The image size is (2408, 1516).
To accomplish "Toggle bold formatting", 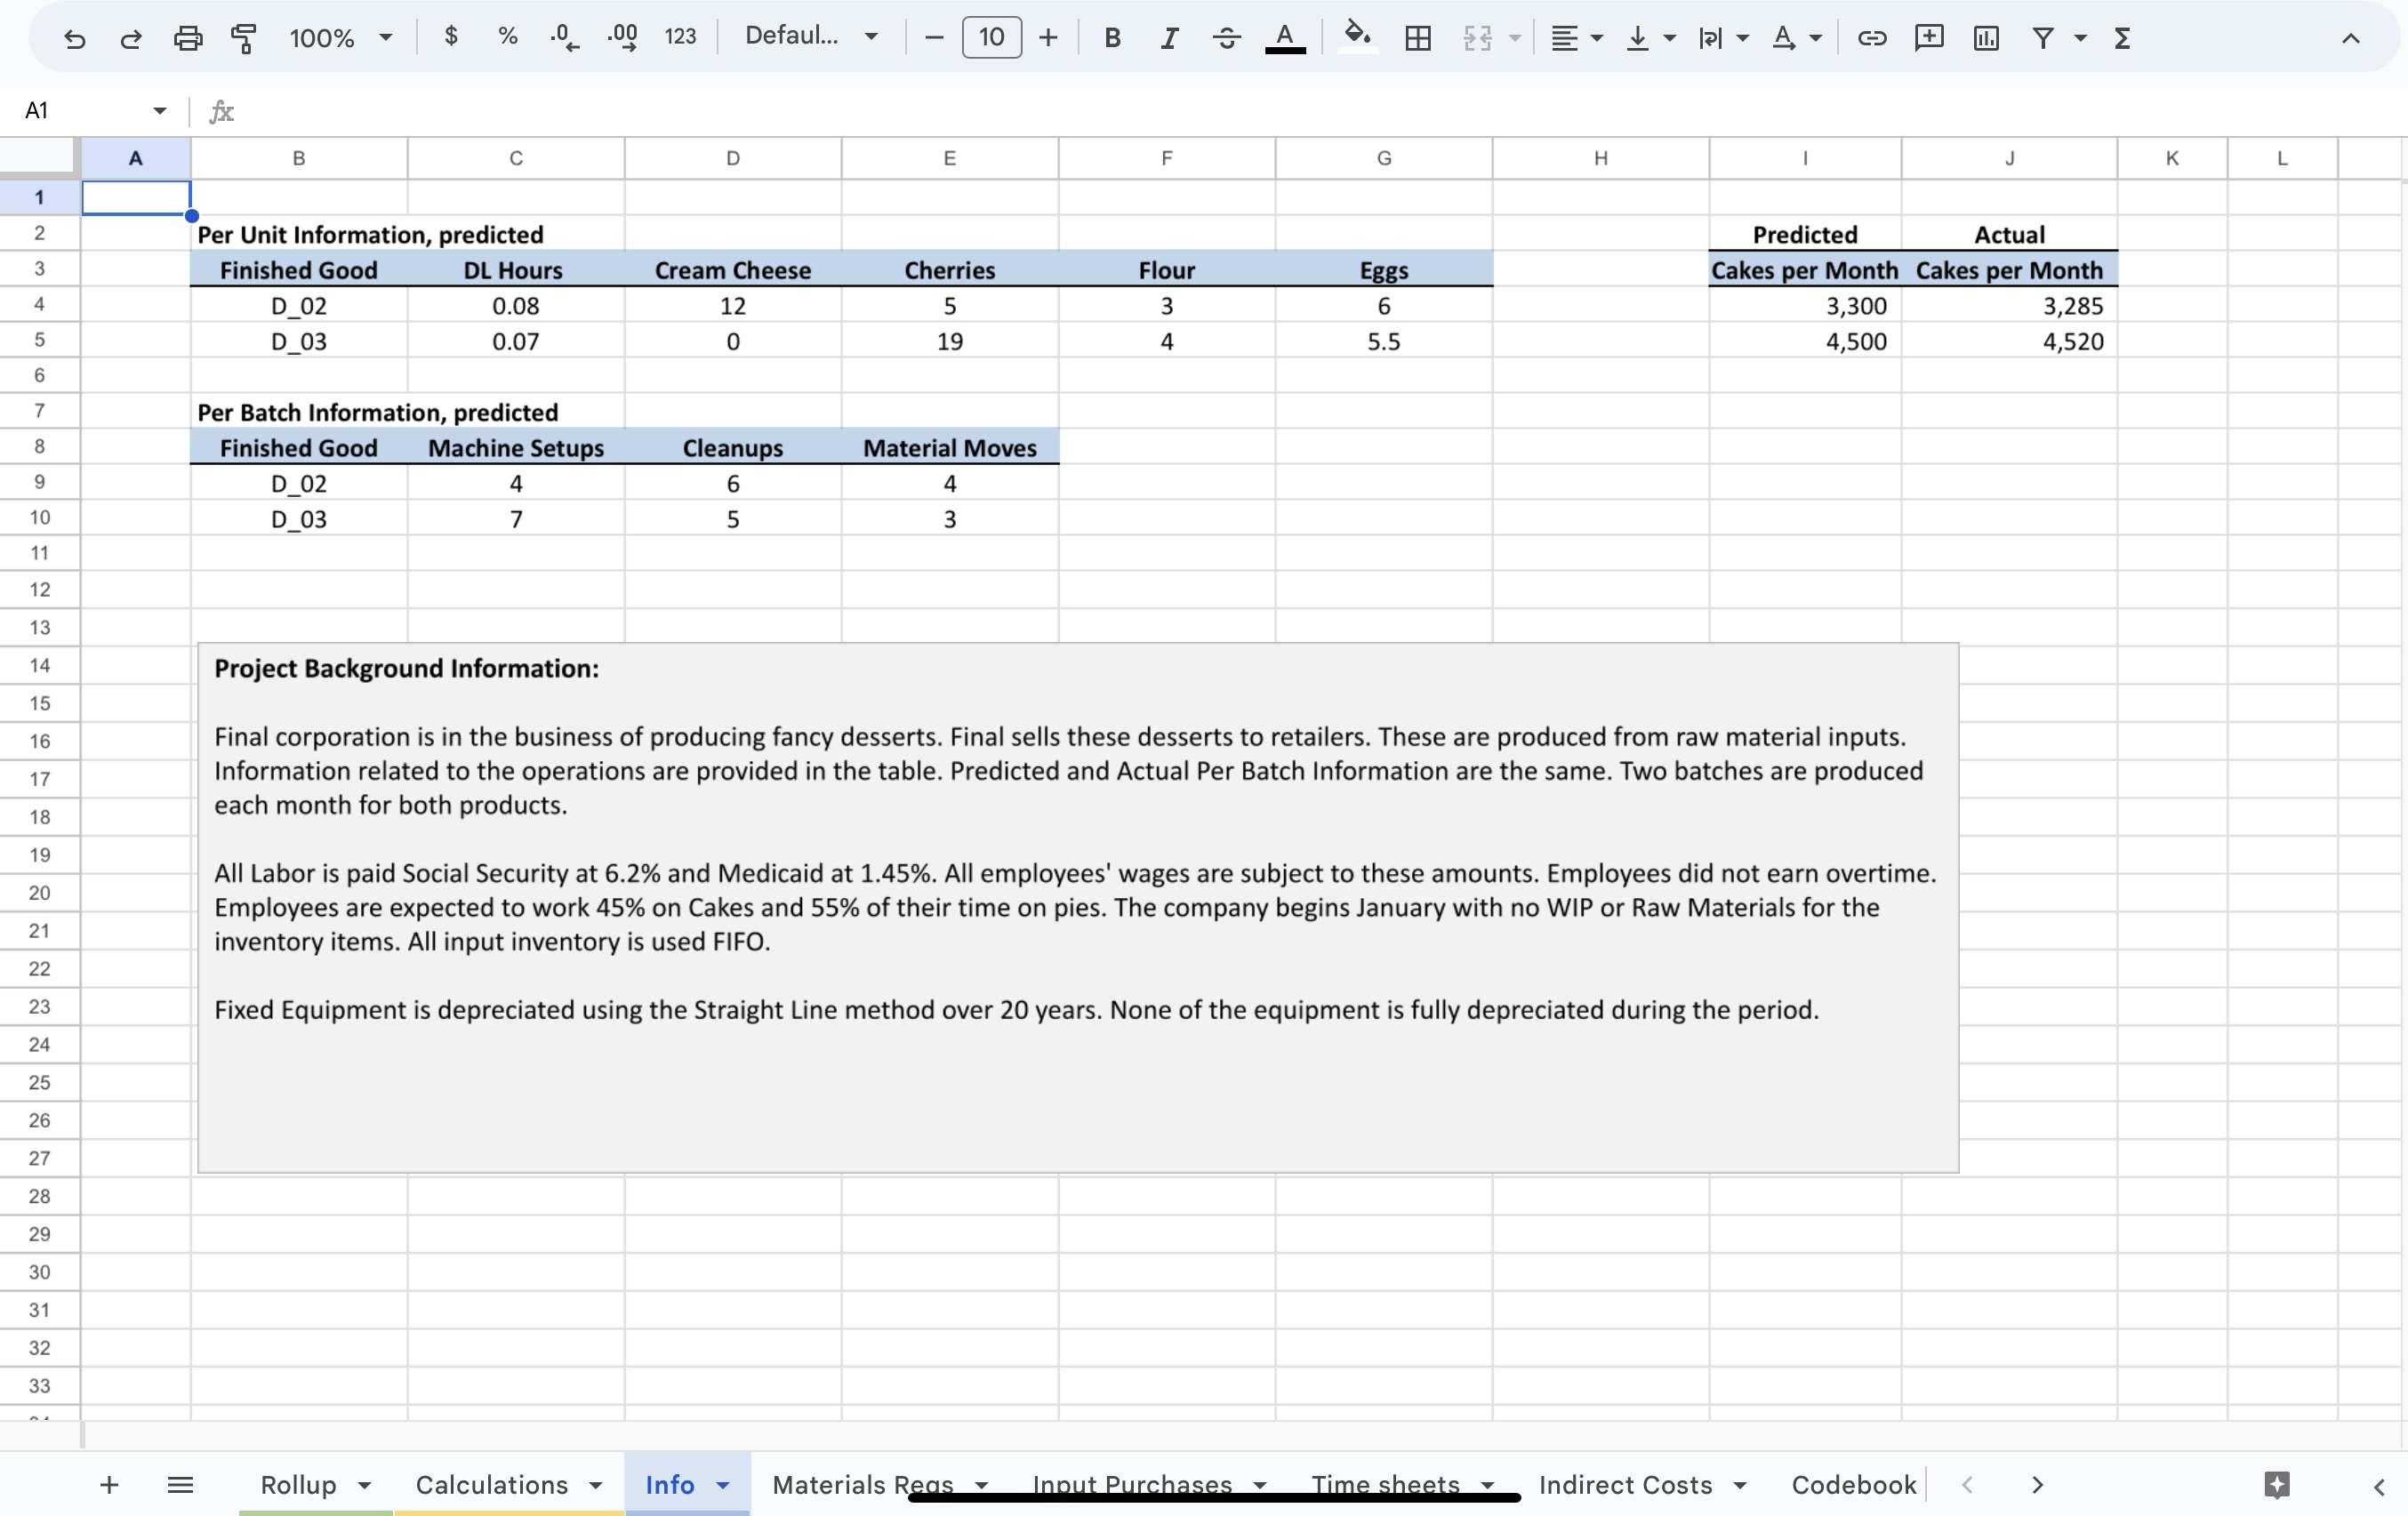I will click(1112, 38).
